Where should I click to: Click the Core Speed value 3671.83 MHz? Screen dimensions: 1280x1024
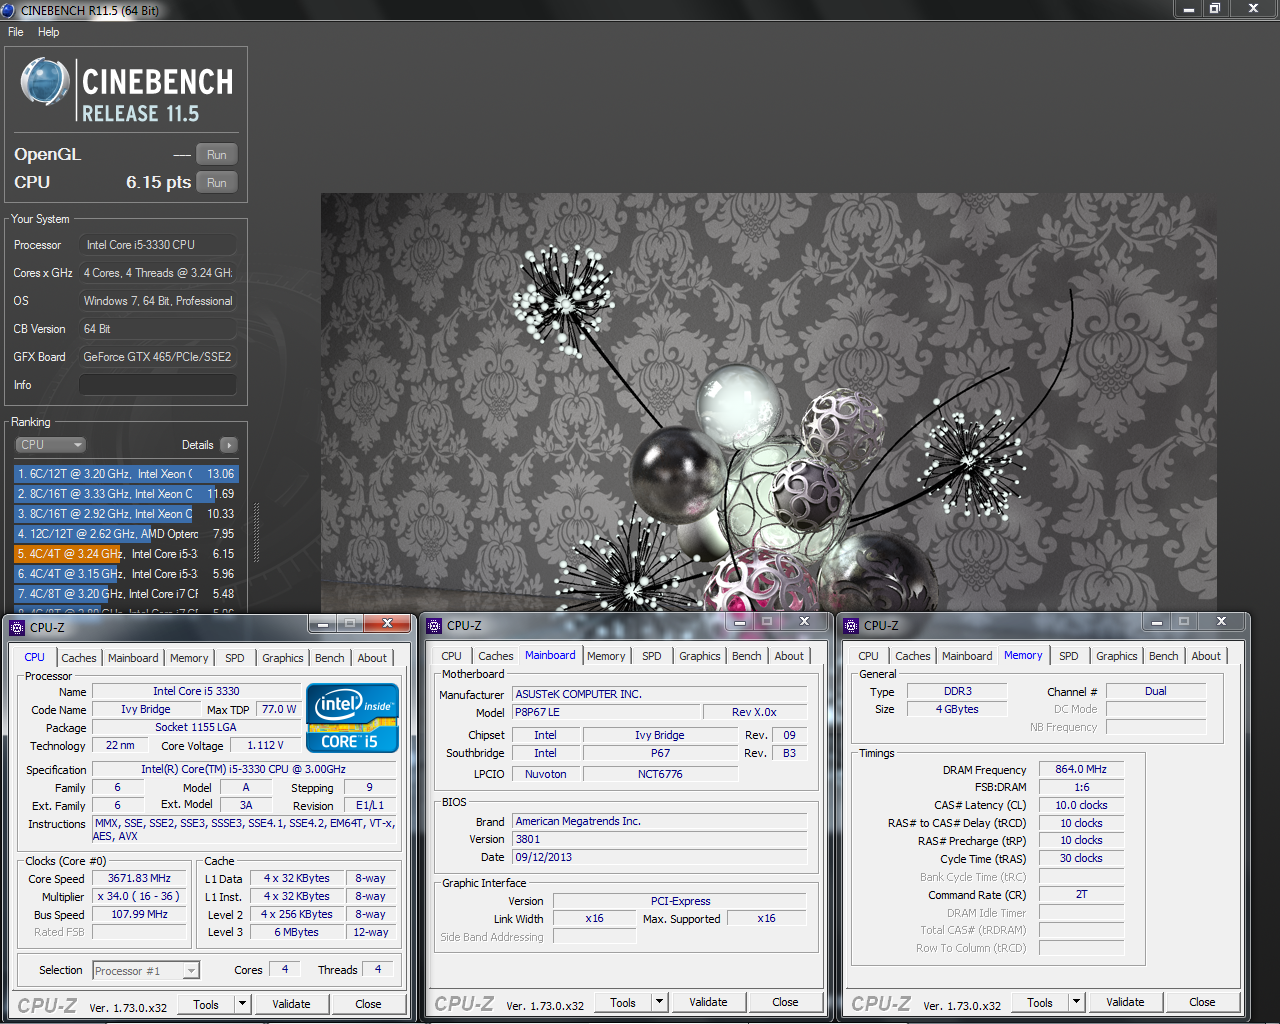(x=140, y=879)
